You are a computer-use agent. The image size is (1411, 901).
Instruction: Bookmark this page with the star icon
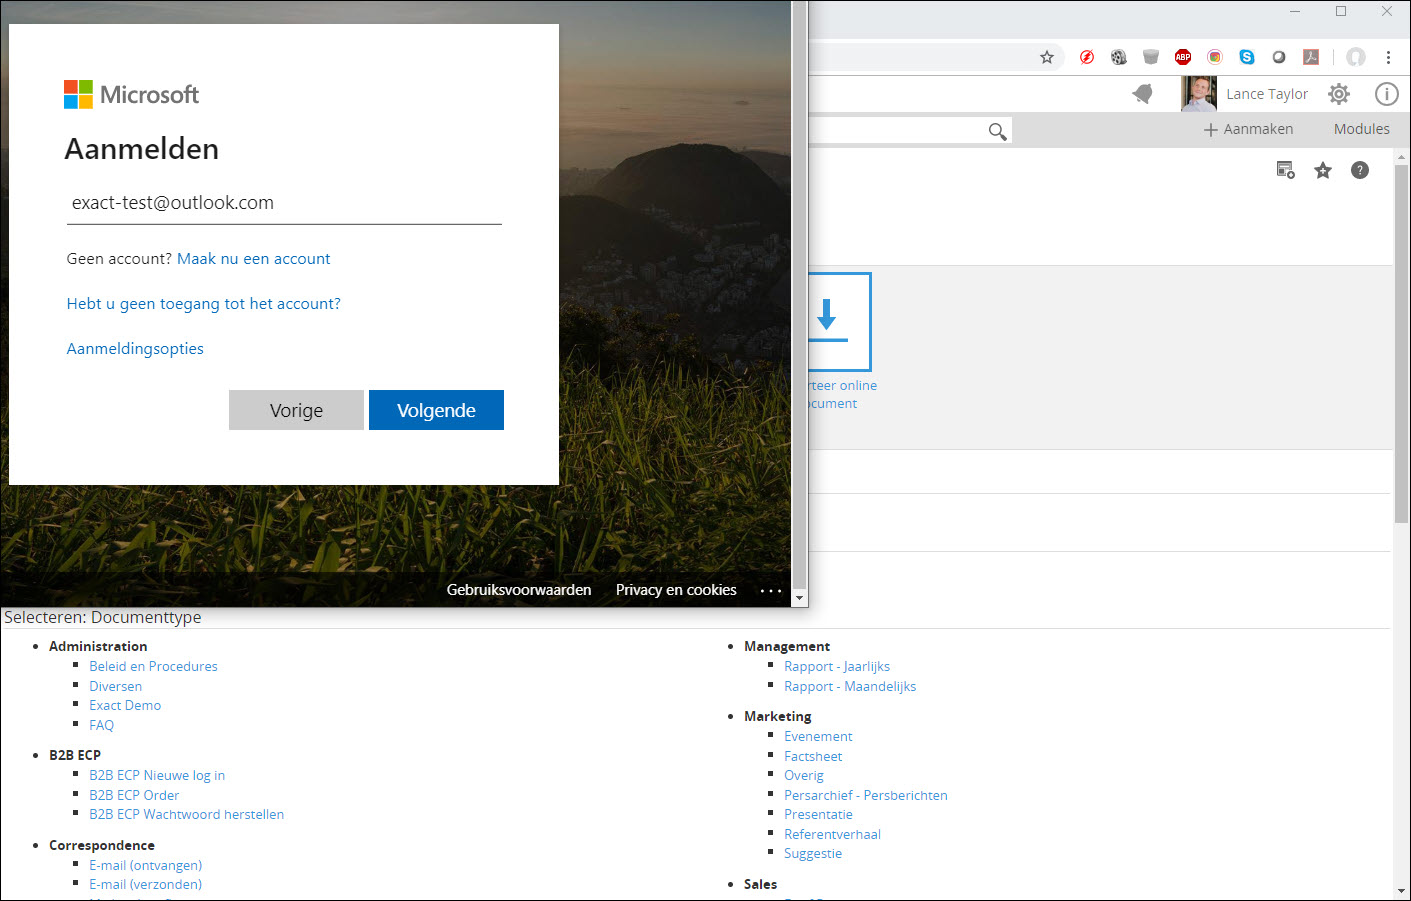(1047, 57)
